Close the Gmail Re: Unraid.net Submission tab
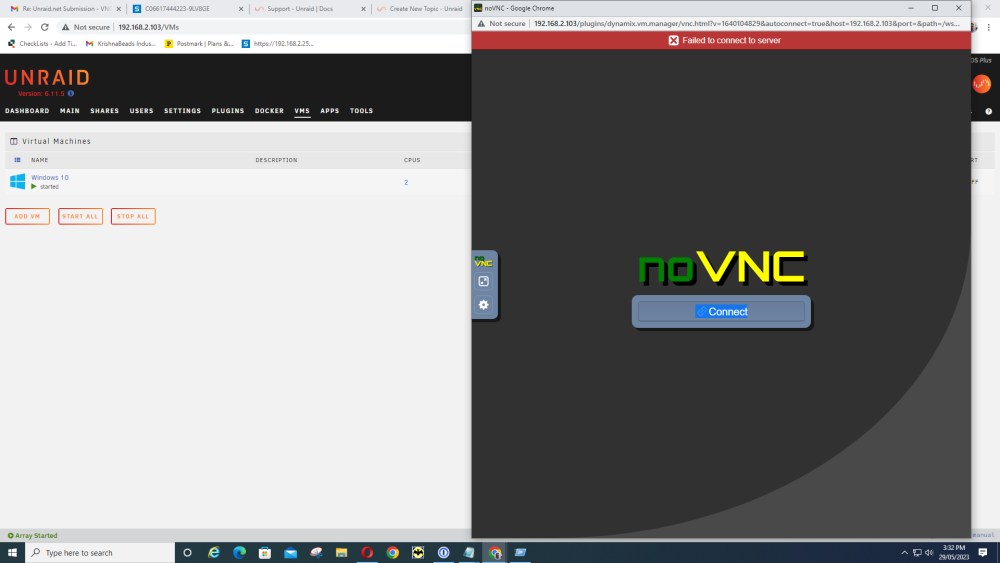The width and height of the screenshot is (1000, 563). [x=119, y=9]
